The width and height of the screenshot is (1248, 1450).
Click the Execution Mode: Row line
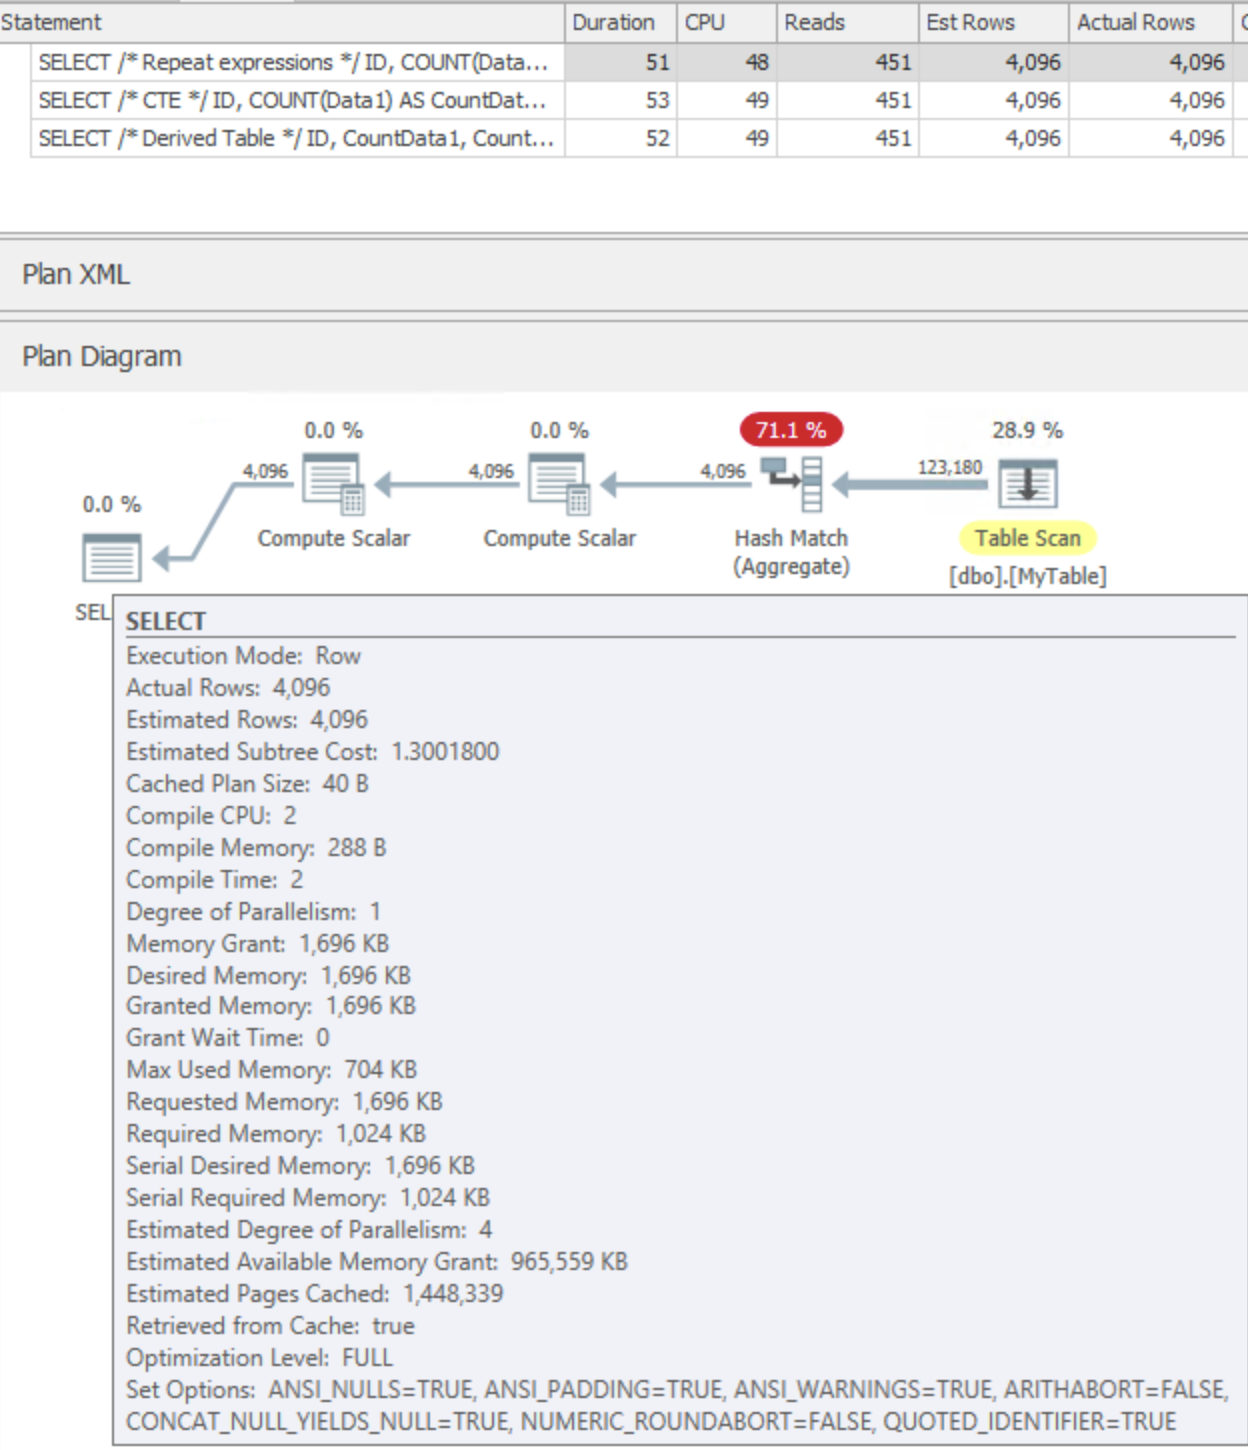point(243,656)
